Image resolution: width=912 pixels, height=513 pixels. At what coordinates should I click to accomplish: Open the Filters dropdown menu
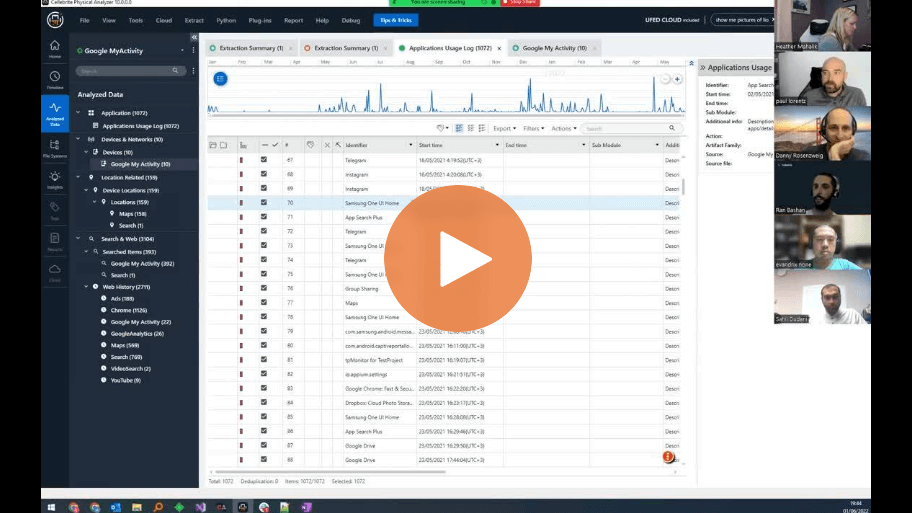pyautogui.click(x=533, y=128)
